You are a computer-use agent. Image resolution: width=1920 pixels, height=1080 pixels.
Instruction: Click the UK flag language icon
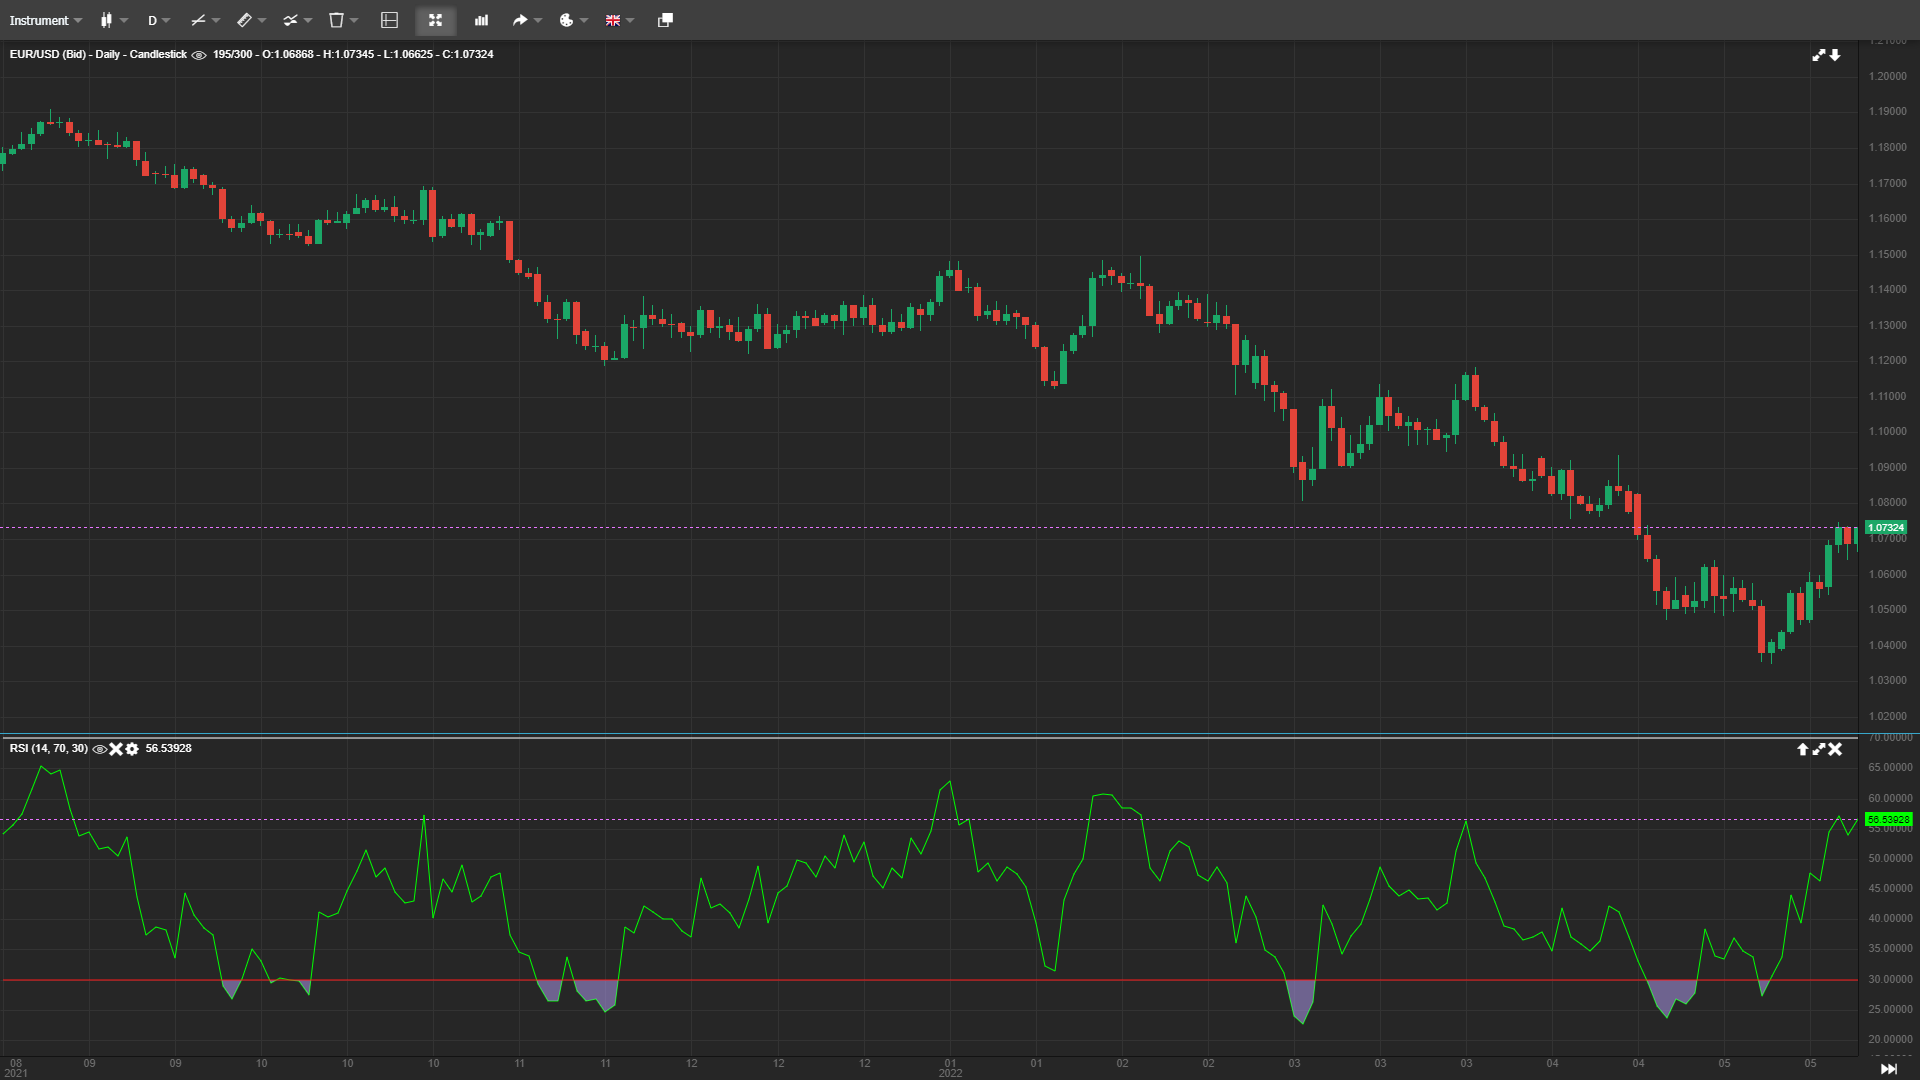coord(612,20)
